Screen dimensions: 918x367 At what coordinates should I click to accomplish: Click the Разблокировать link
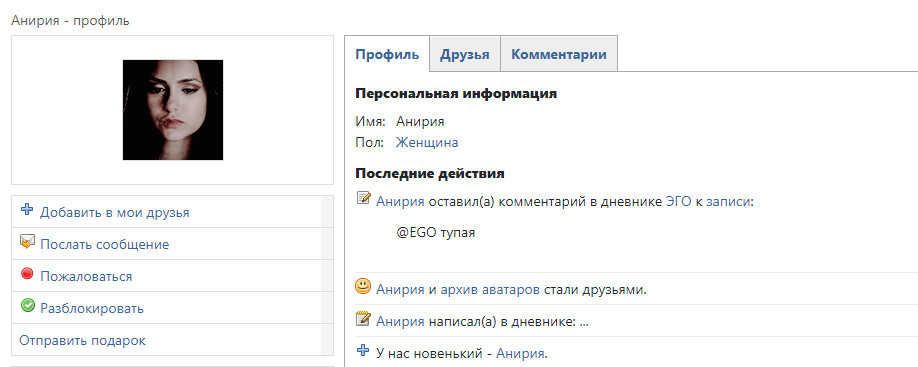92,308
